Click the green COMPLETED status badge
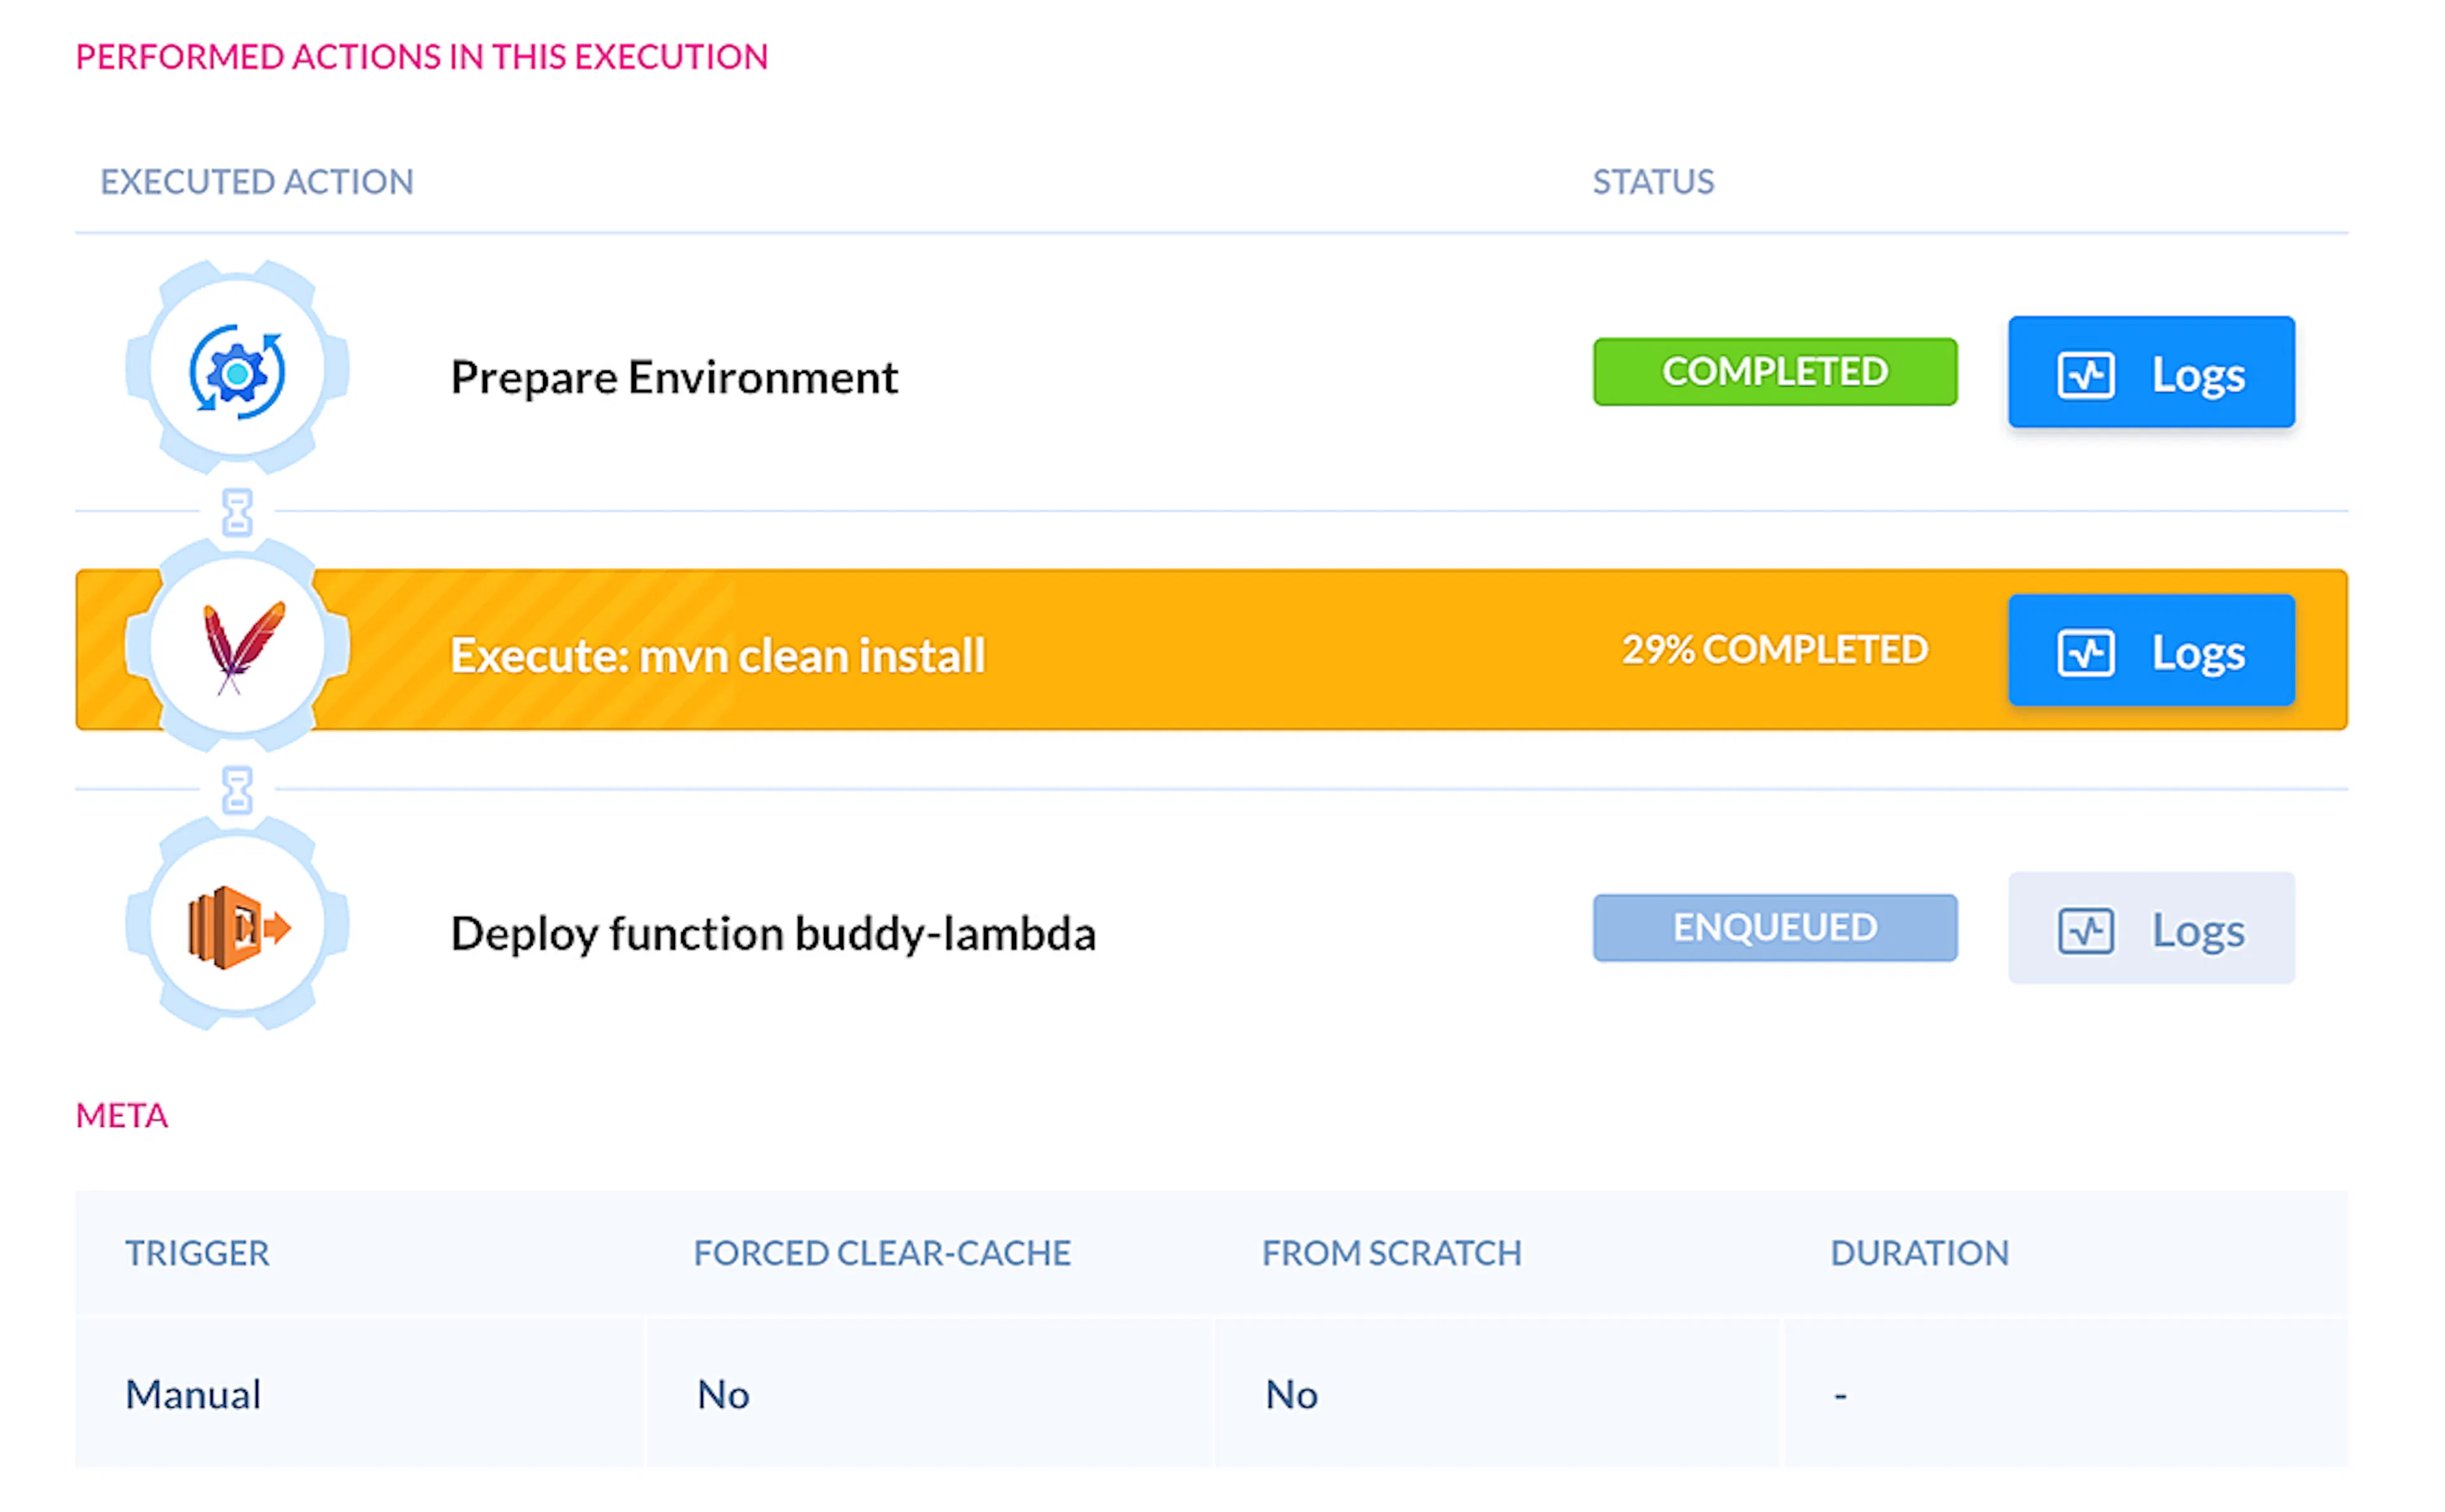2445x1512 pixels. click(1775, 372)
